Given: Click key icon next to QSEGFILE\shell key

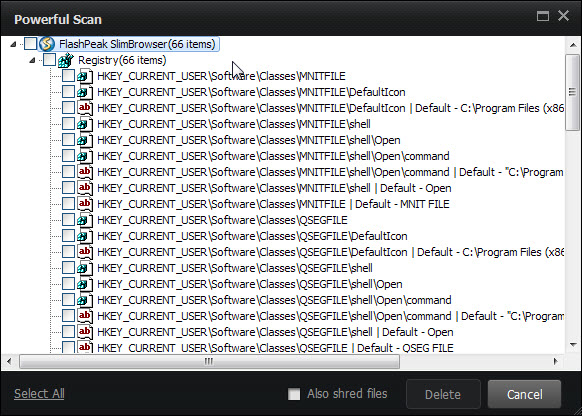Looking at the screenshot, I should click(85, 268).
